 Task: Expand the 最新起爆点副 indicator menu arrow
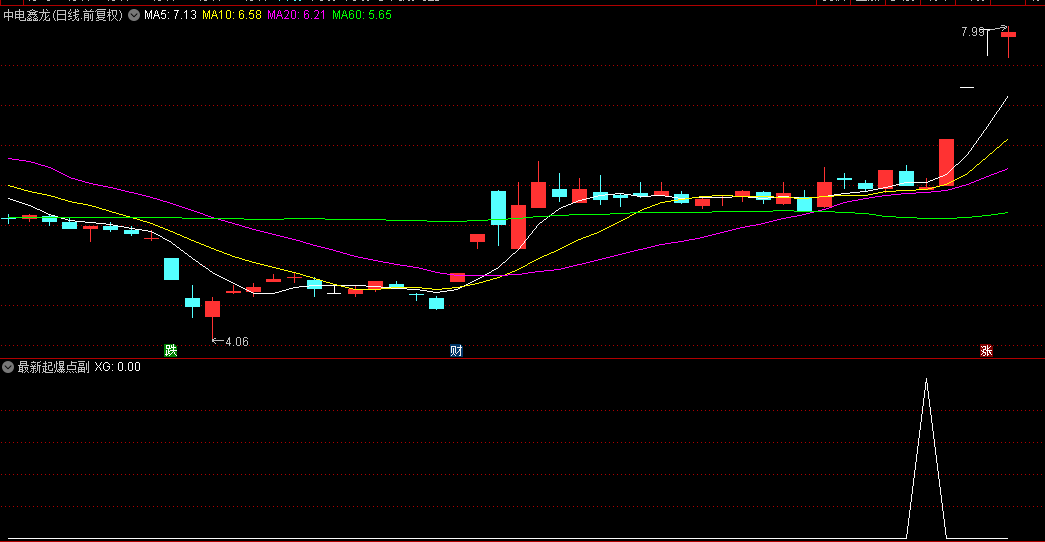[x=8, y=367]
